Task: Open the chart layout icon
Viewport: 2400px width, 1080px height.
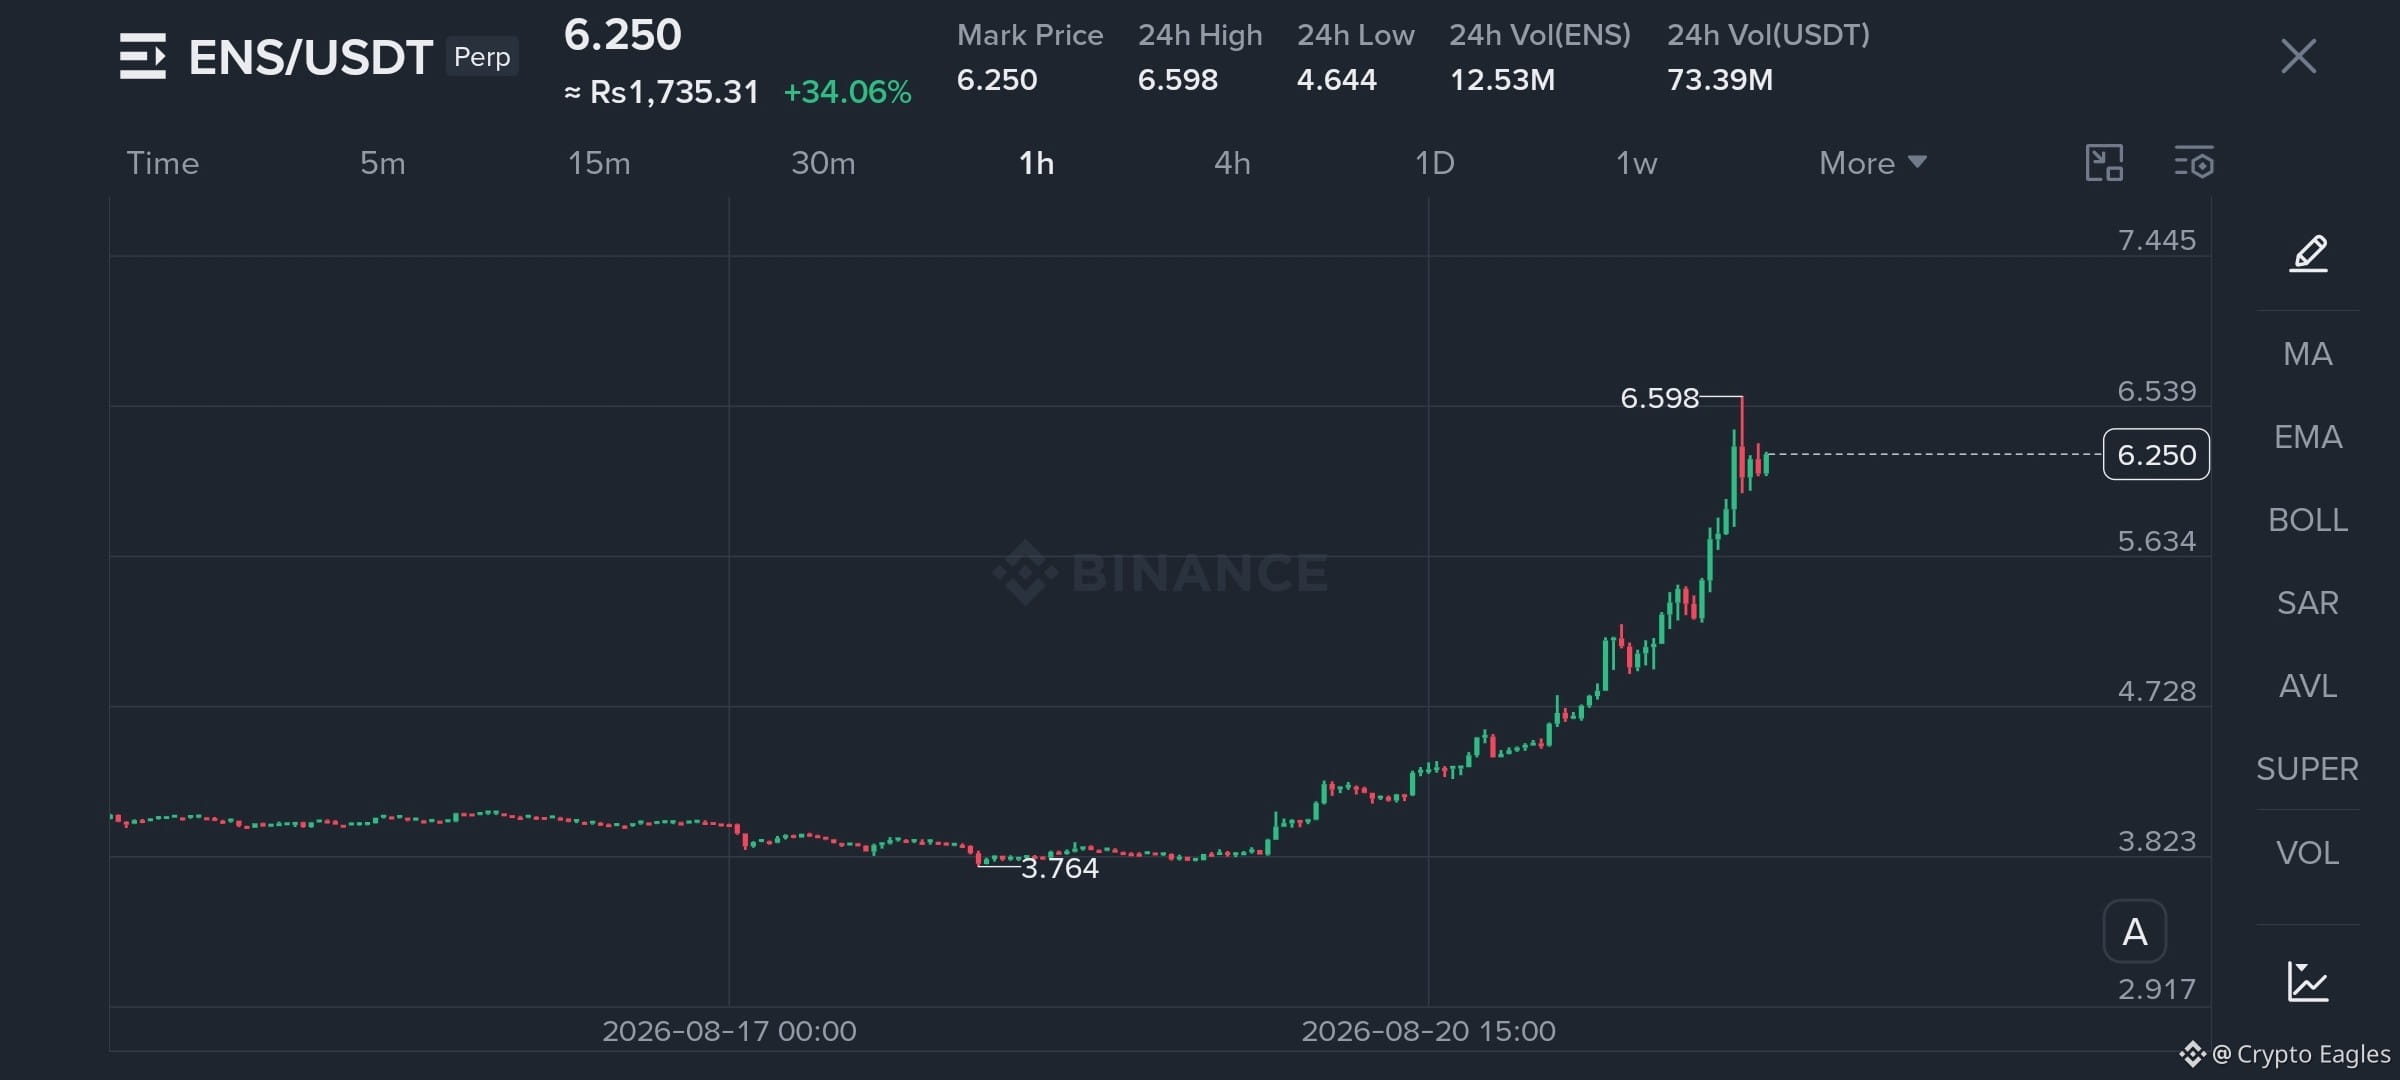Action: (2104, 163)
